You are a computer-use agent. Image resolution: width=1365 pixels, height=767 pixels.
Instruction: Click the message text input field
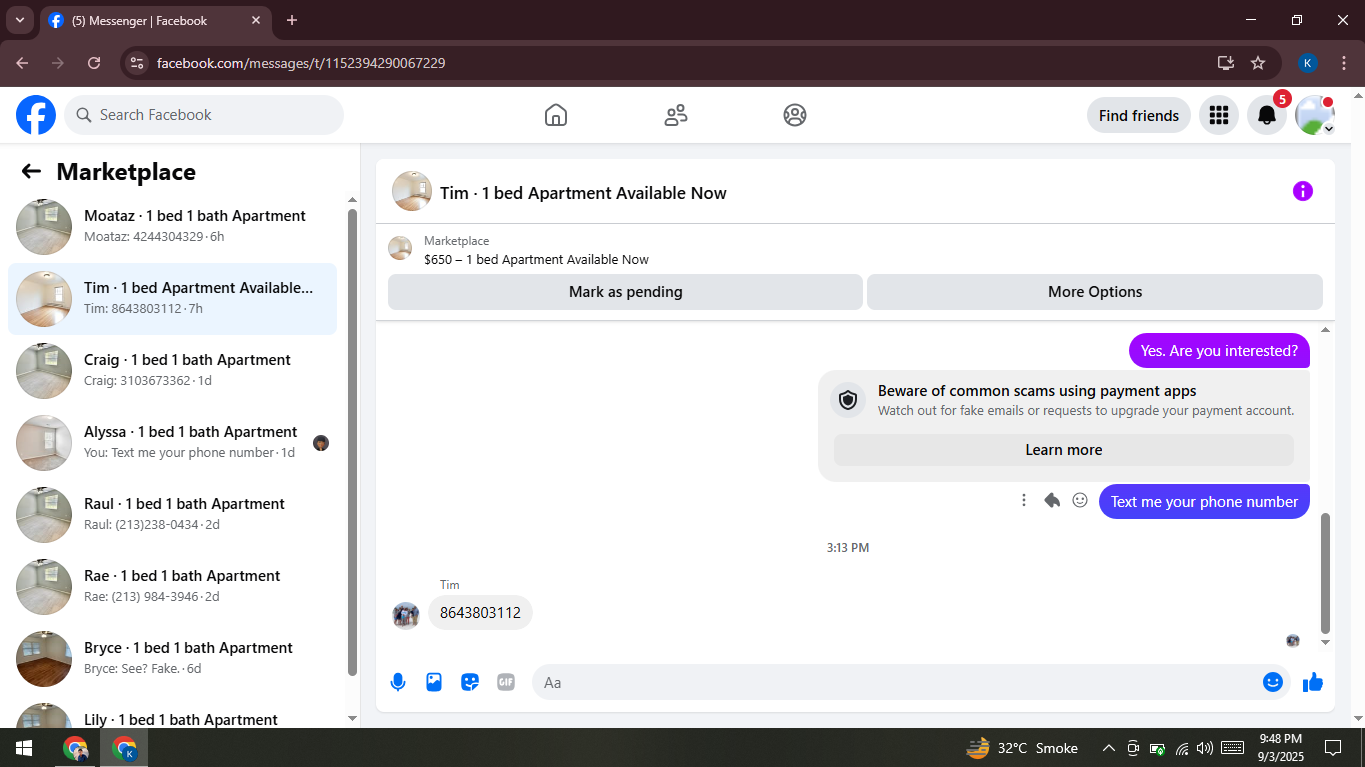tap(912, 682)
